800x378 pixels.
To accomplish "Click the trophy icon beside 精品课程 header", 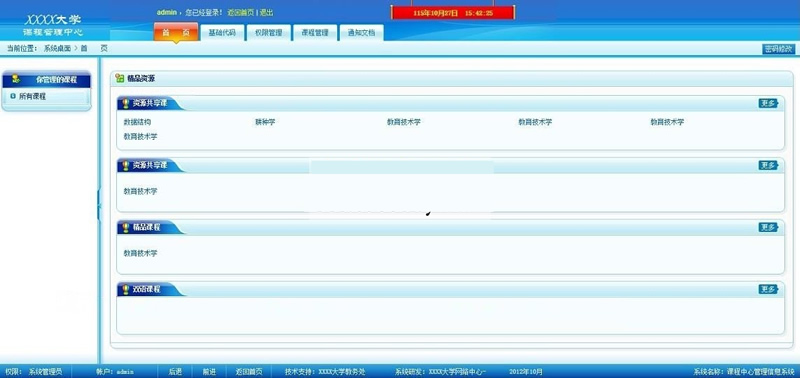I will (126, 228).
